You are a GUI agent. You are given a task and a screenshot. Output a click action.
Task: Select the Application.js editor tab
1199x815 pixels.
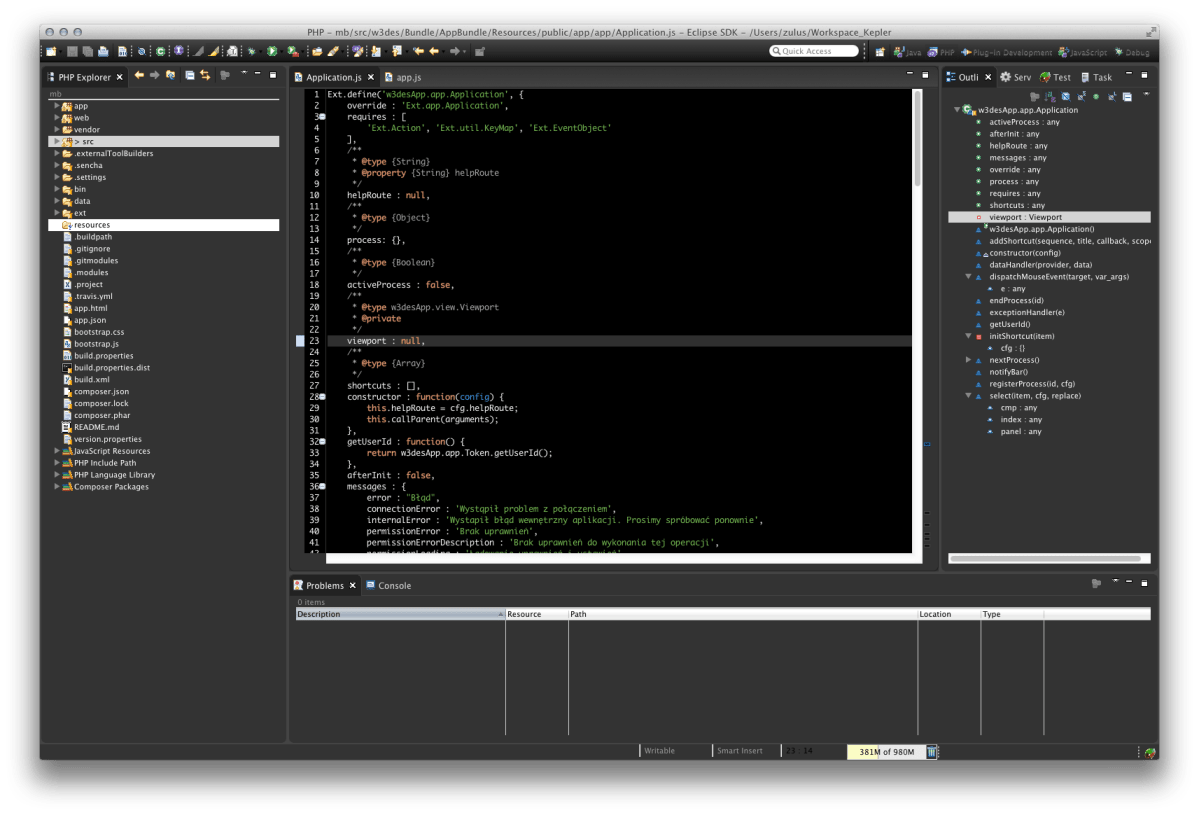click(x=333, y=77)
